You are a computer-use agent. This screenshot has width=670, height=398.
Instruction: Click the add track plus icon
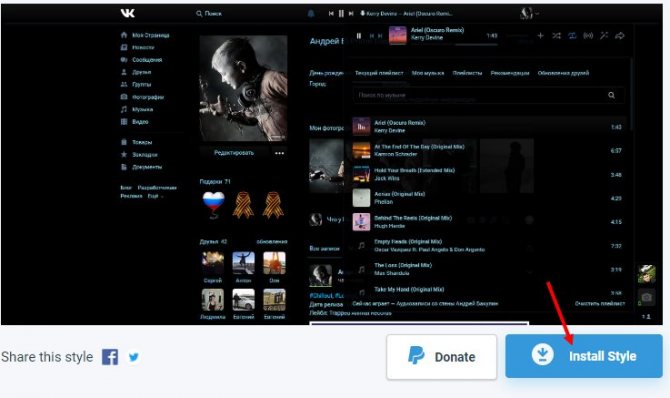coord(541,36)
